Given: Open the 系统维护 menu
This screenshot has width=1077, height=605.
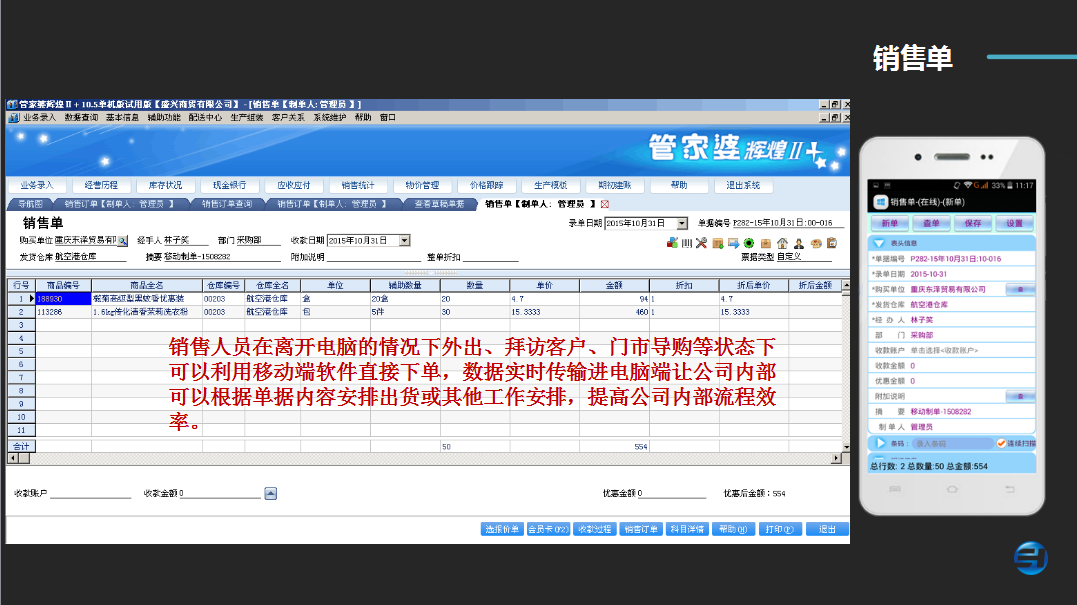Looking at the screenshot, I should pyautogui.click(x=330, y=117).
